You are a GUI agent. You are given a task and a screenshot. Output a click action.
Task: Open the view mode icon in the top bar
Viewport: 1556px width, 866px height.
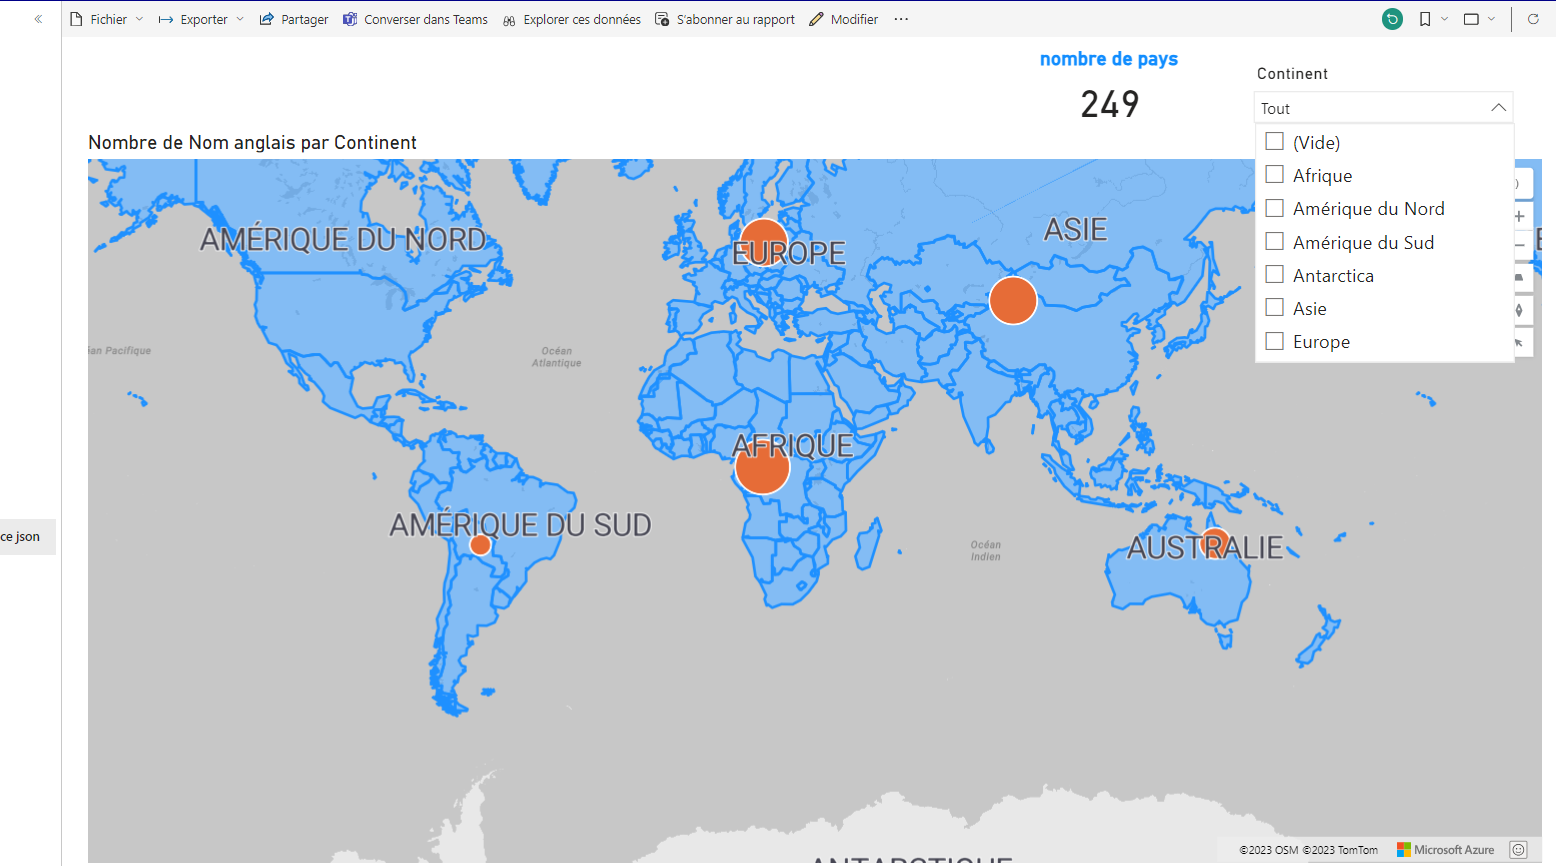click(1472, 18)
